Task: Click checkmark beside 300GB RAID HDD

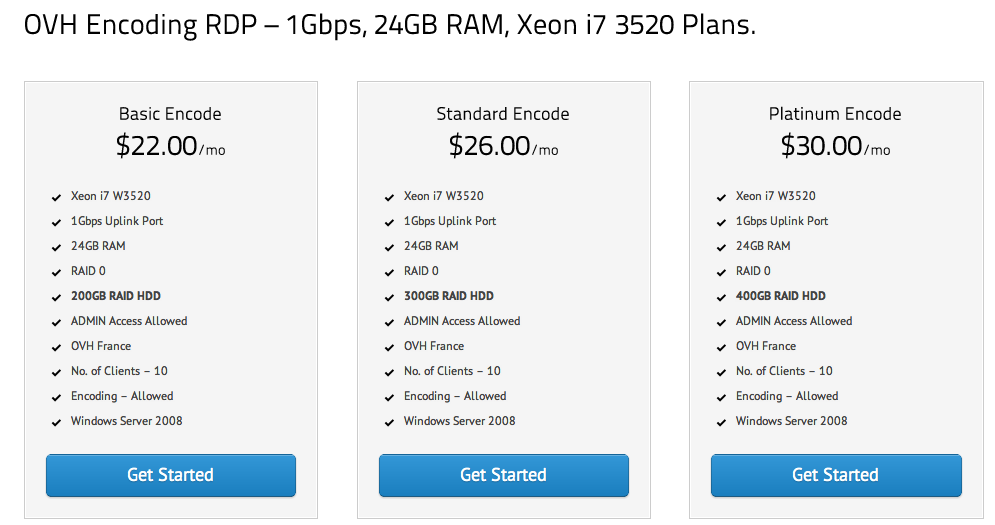Action: click(390, 297)
